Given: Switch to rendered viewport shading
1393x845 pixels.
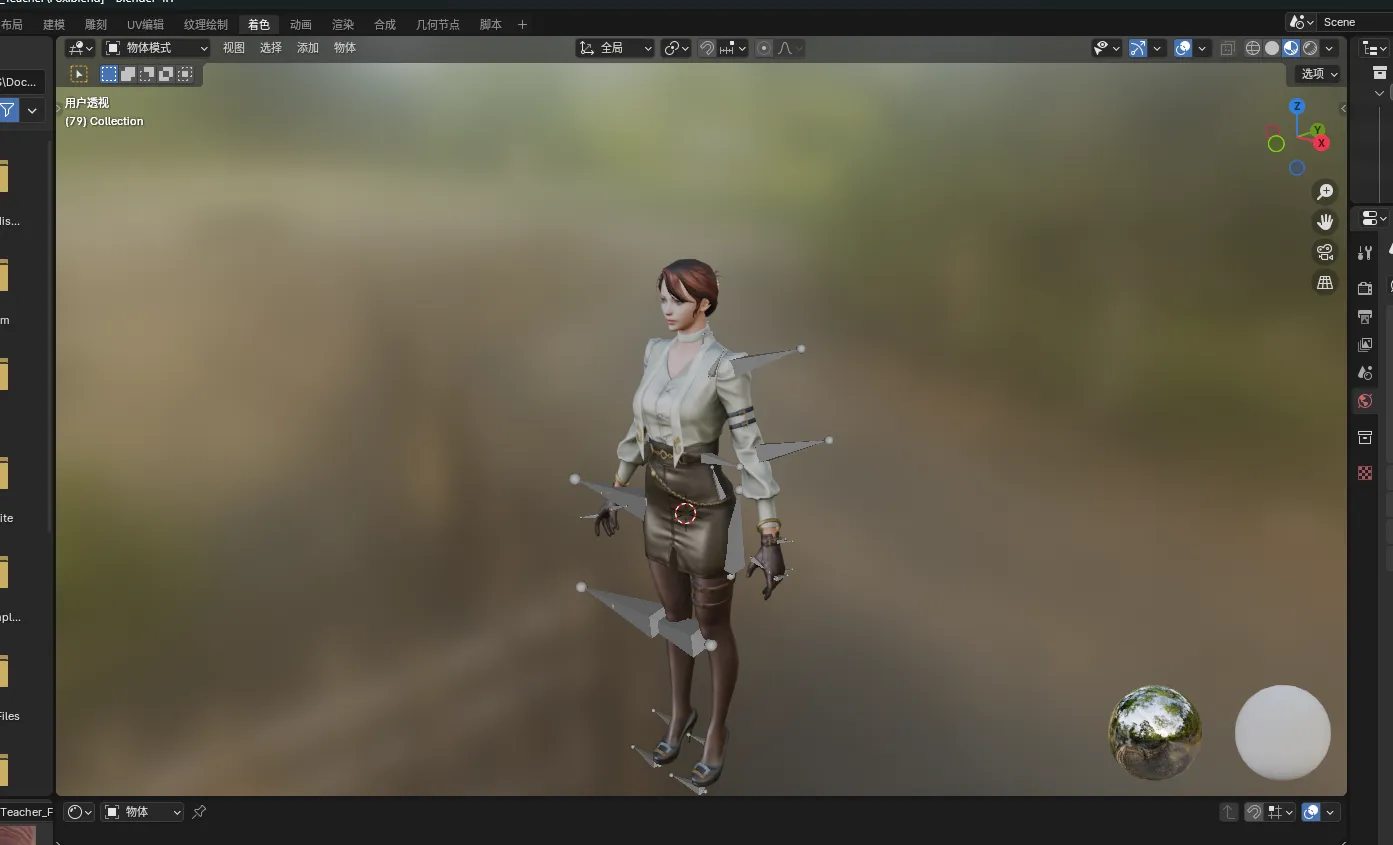Looking at the screenshot, I should tap(1310, 48).
